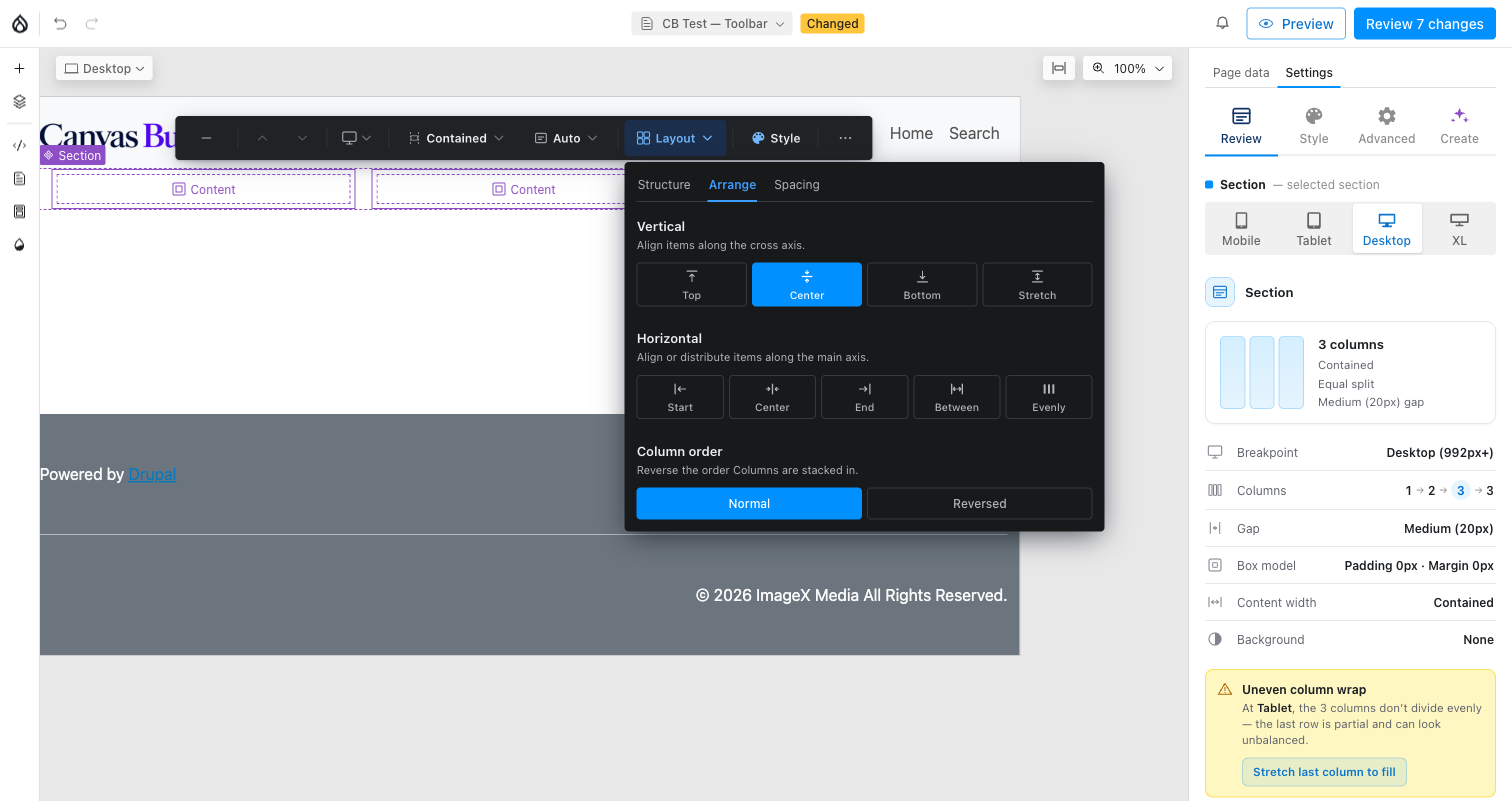
Task: Open the code icon in left sidebar
Action: [19, 145]
